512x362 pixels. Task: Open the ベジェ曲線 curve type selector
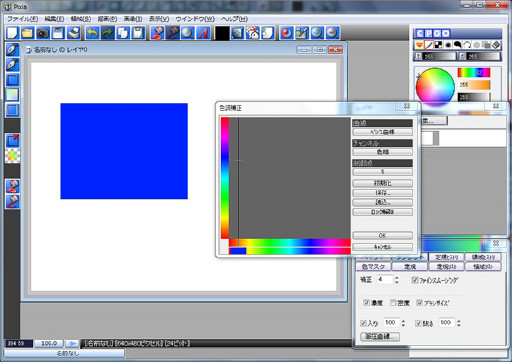(x=382, y=132)
